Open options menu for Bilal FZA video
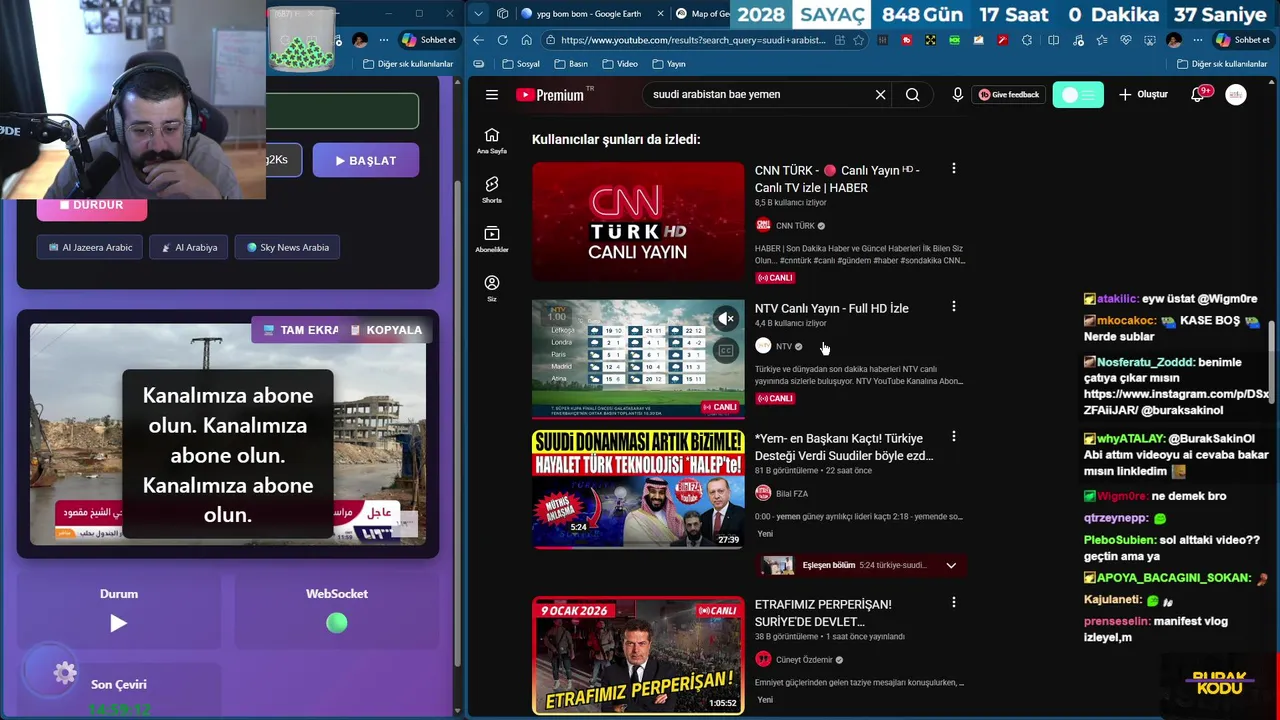Screen dimensions: 1280x720 (953, 437)
